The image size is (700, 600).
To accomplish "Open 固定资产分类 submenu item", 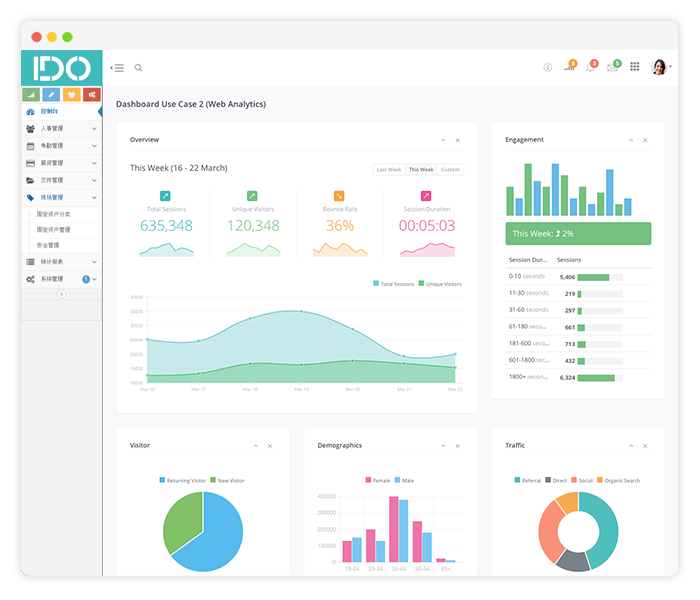I will [x=53, y=214].
